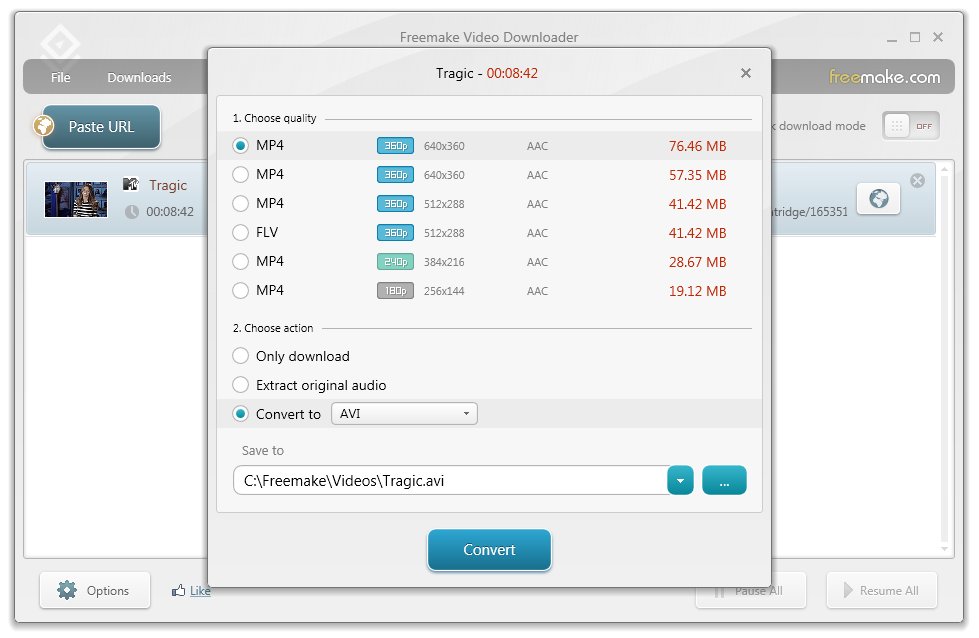Browse for folder with the ... button

click(x=724, y=481)
